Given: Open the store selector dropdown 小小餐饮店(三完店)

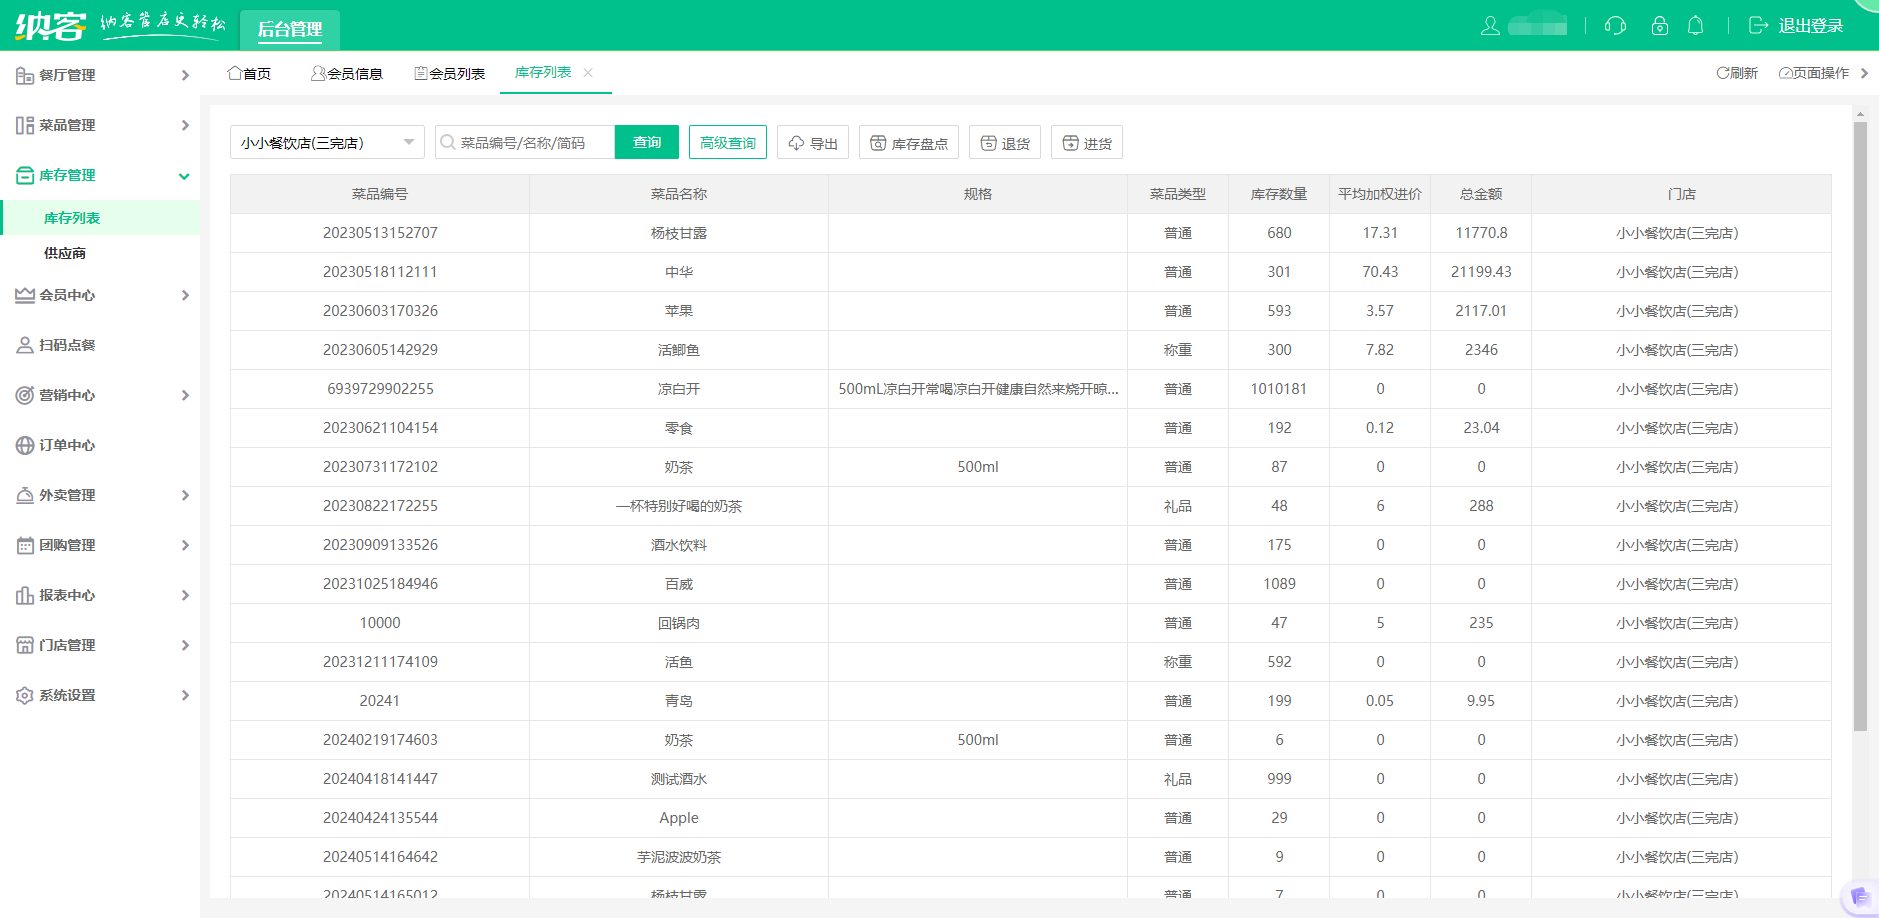Looking at the screenshot, I should click(327, 142).
